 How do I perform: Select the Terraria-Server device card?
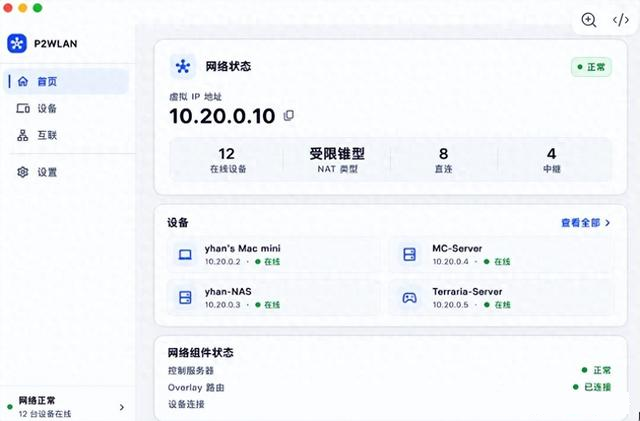point(501,297)
